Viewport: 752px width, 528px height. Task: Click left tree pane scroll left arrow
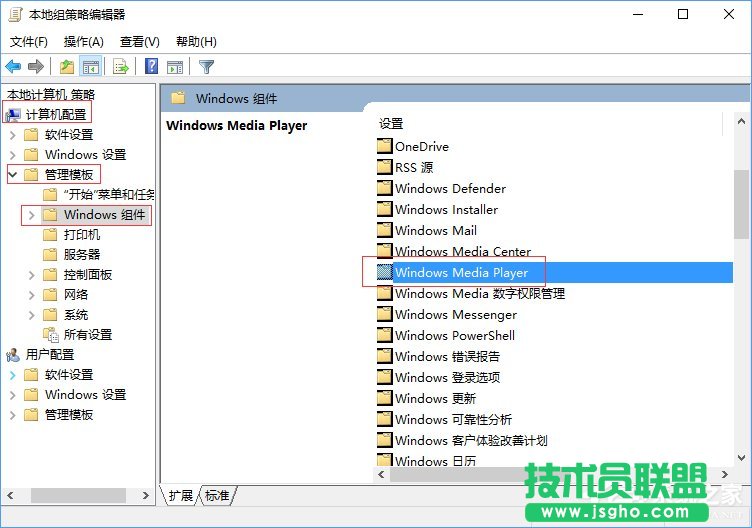(11, 495)
